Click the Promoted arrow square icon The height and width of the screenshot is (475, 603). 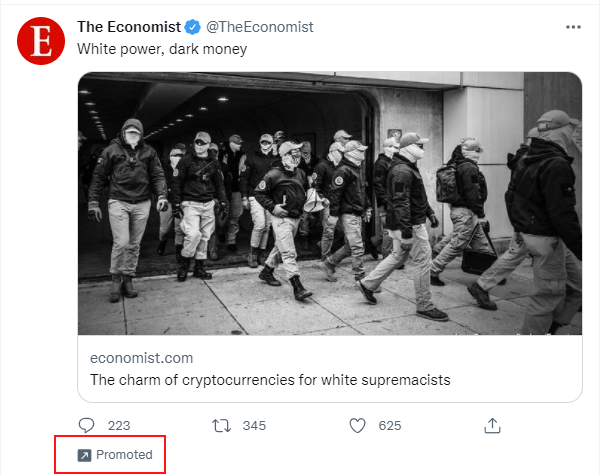point(85,455)
